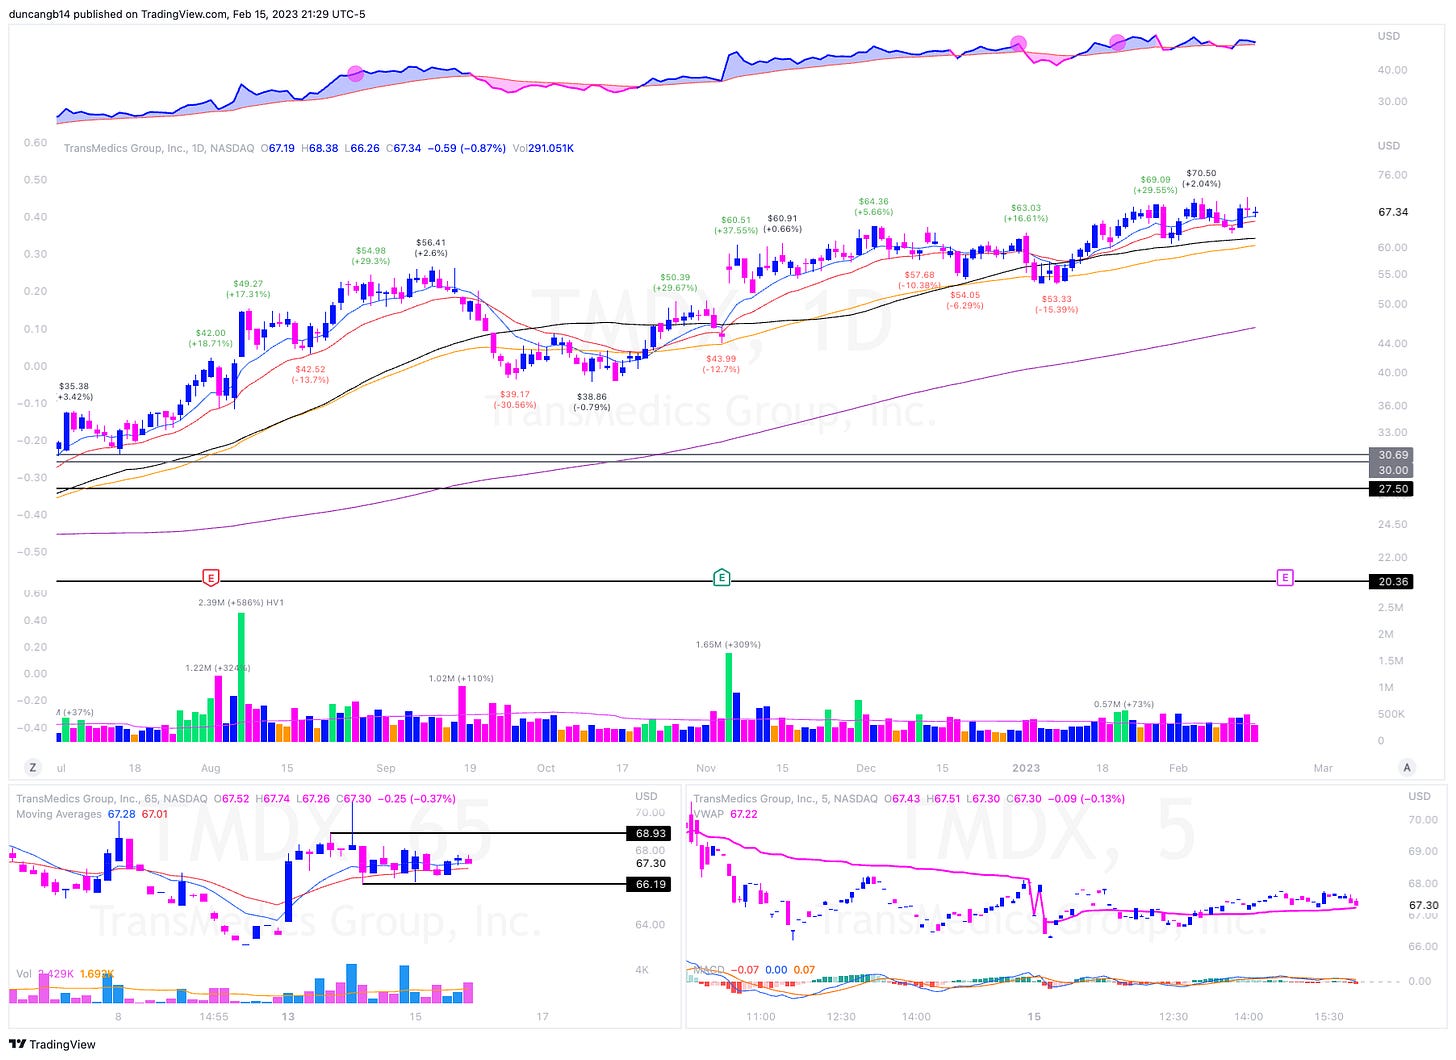Click the $54.98 (+29.3%) annotation
Screen dimensions: 1456x1060
click(371, 256)
